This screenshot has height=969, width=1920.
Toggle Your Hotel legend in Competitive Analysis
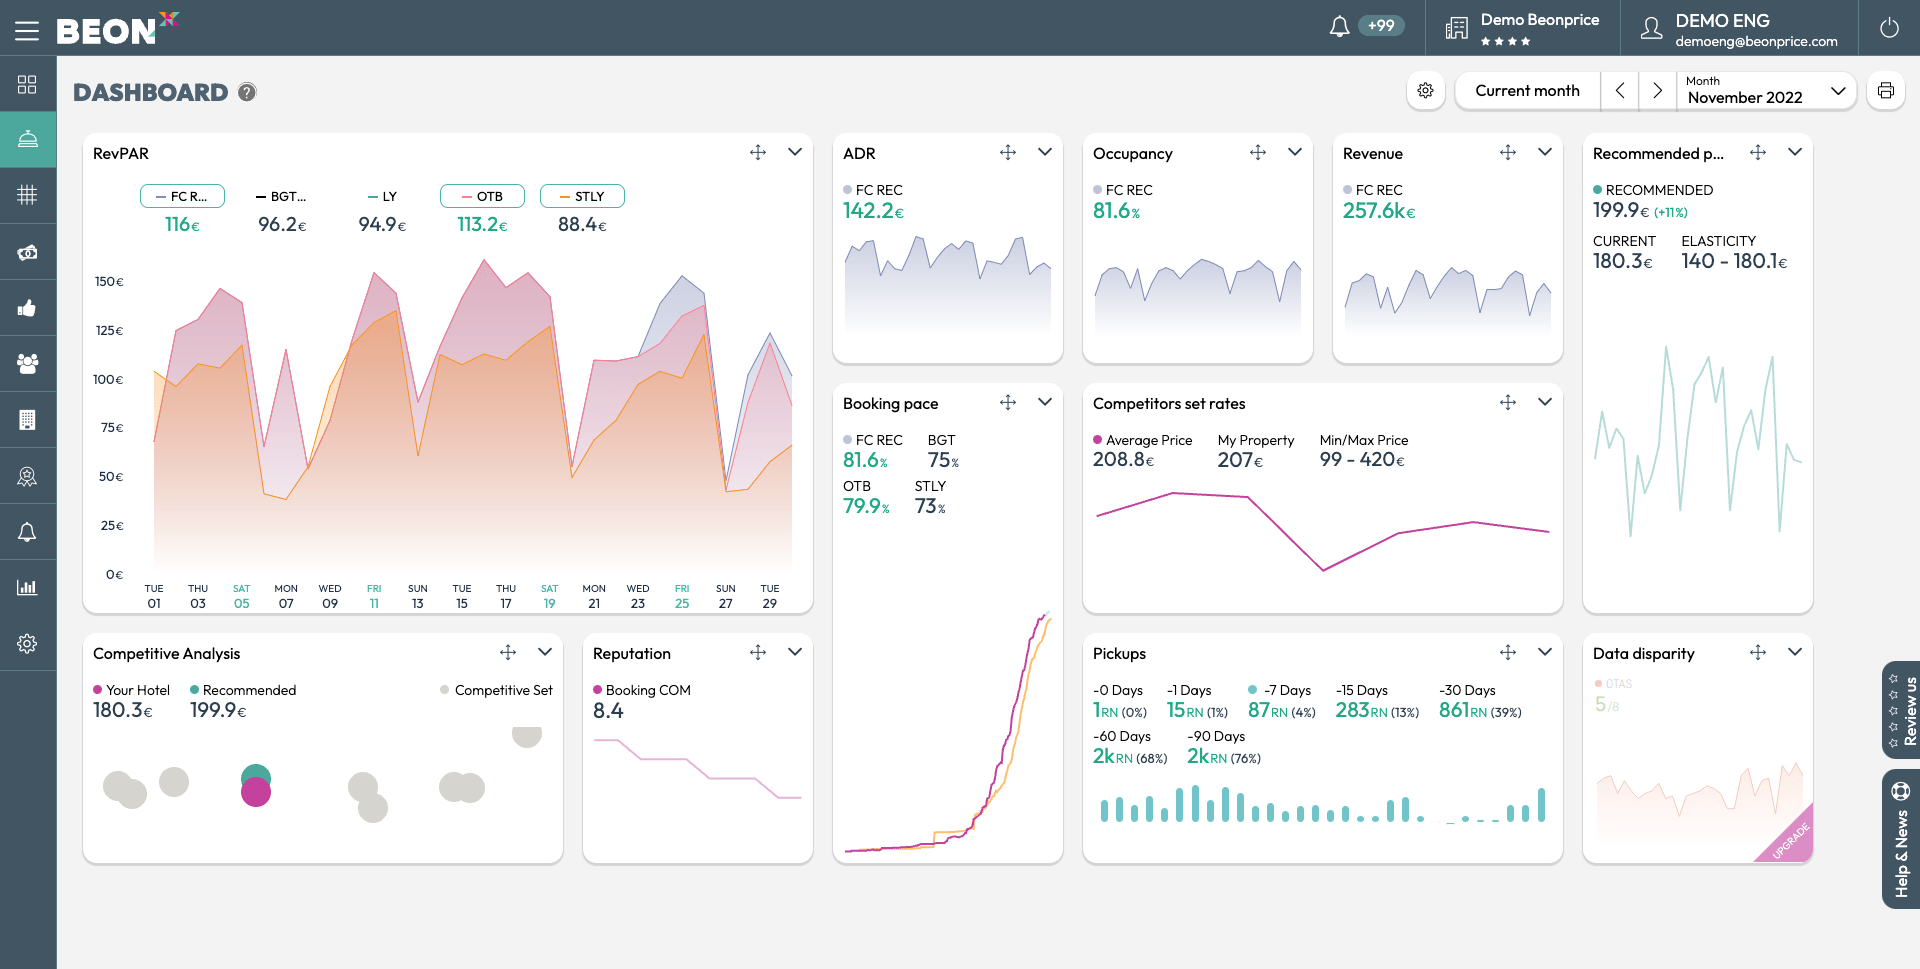pos(132,690)
